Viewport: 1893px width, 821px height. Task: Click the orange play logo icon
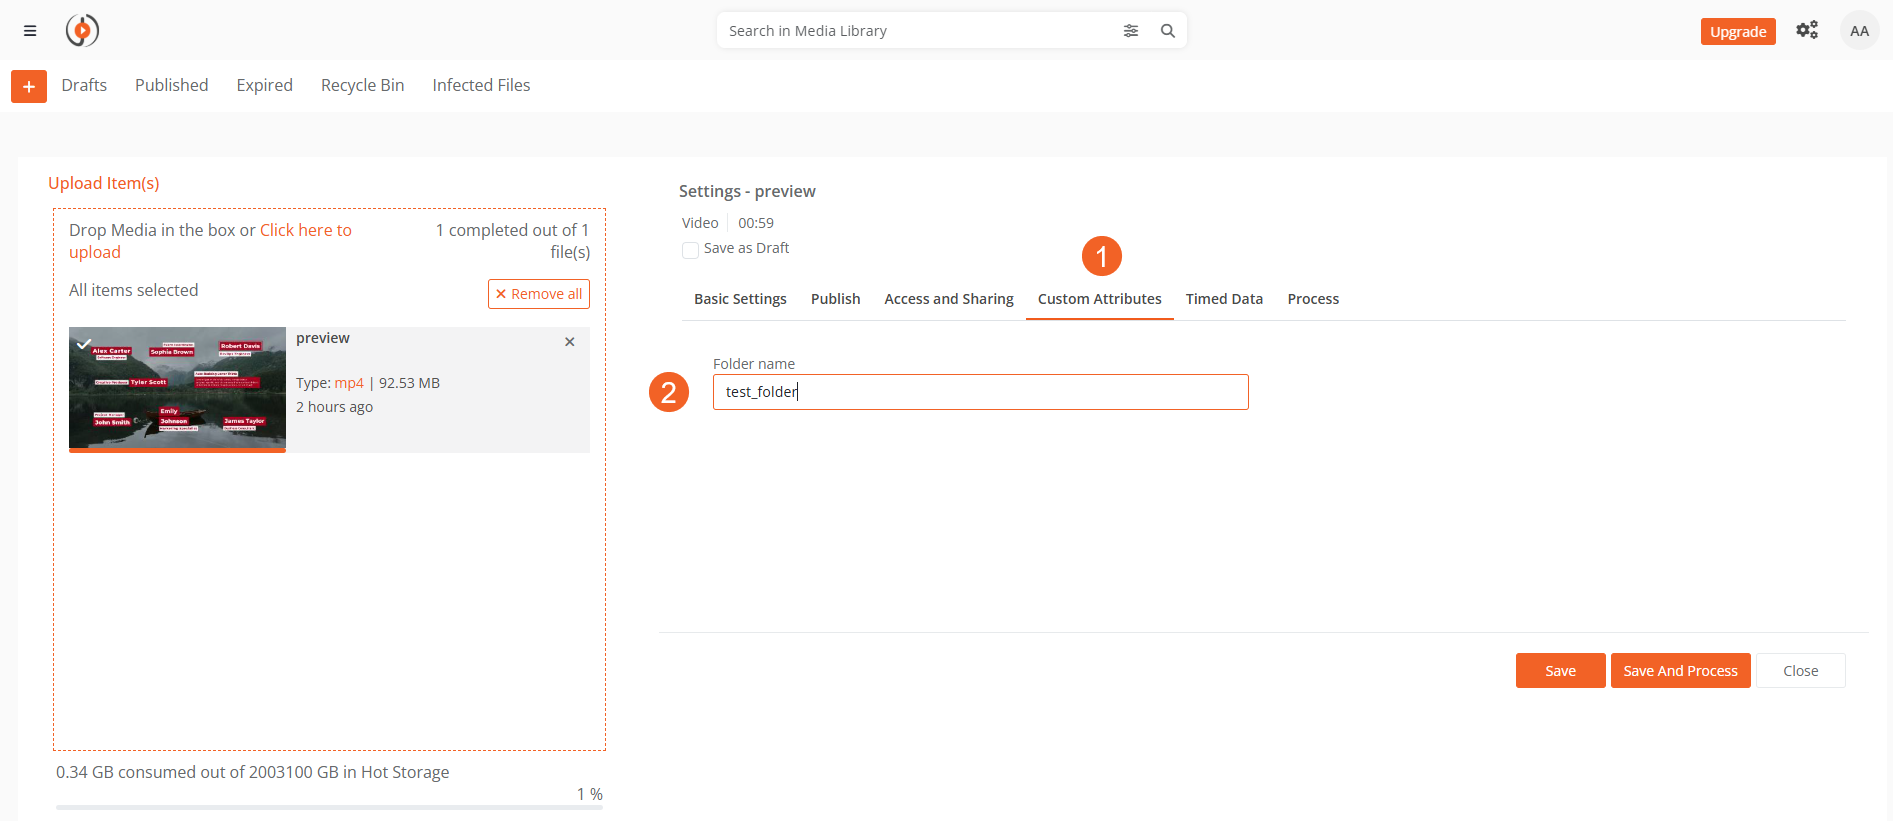tap(82, 31)
